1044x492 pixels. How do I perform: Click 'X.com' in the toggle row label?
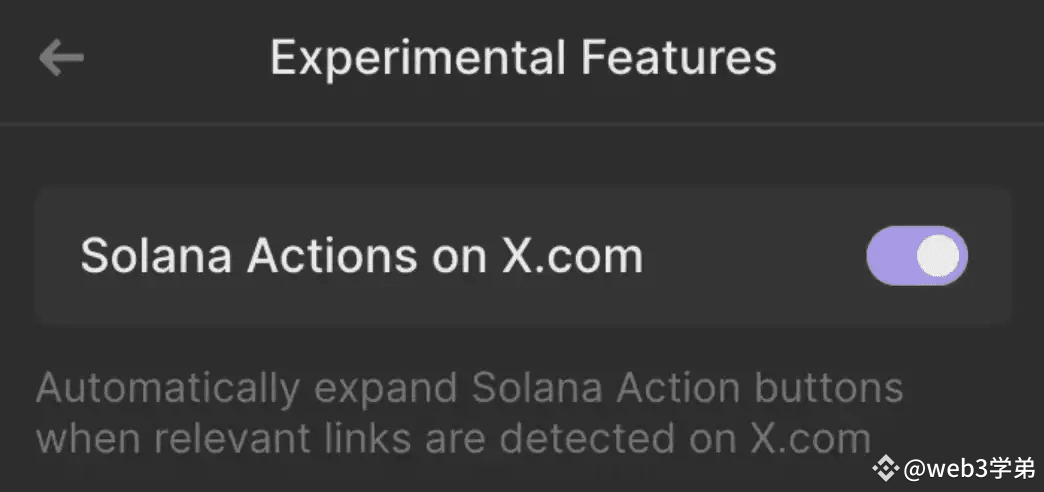click(572, 257)
